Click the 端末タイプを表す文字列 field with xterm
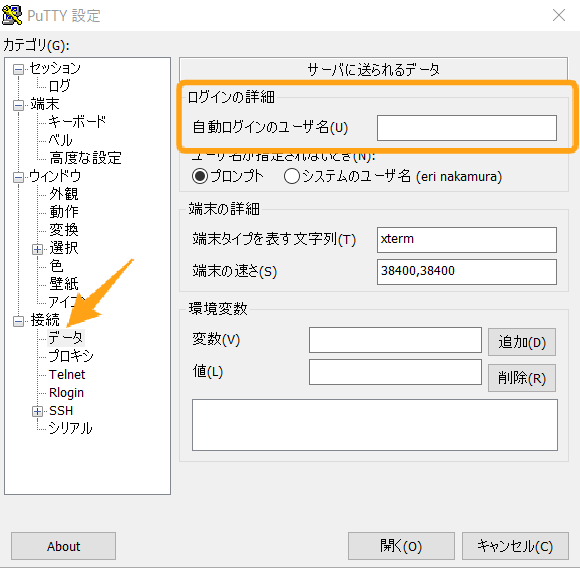The height and width of the screenshot is (568, 580). click(x=467, y=240)
